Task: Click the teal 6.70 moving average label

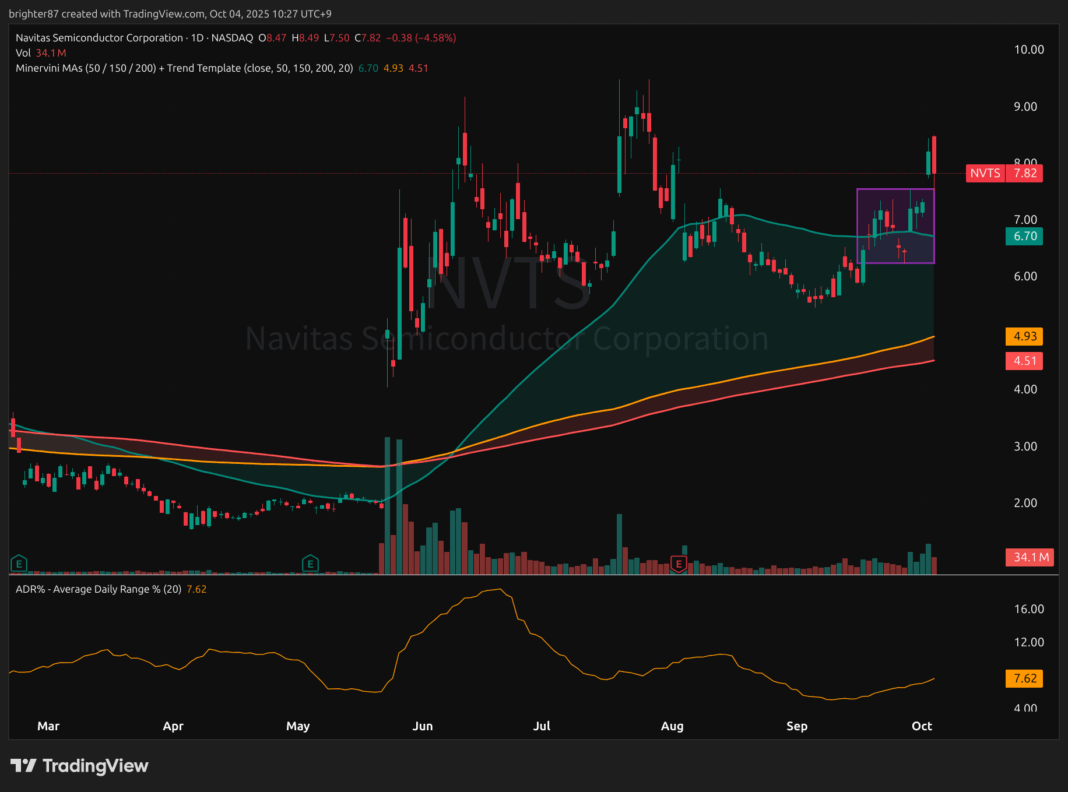Action: 1024,236
